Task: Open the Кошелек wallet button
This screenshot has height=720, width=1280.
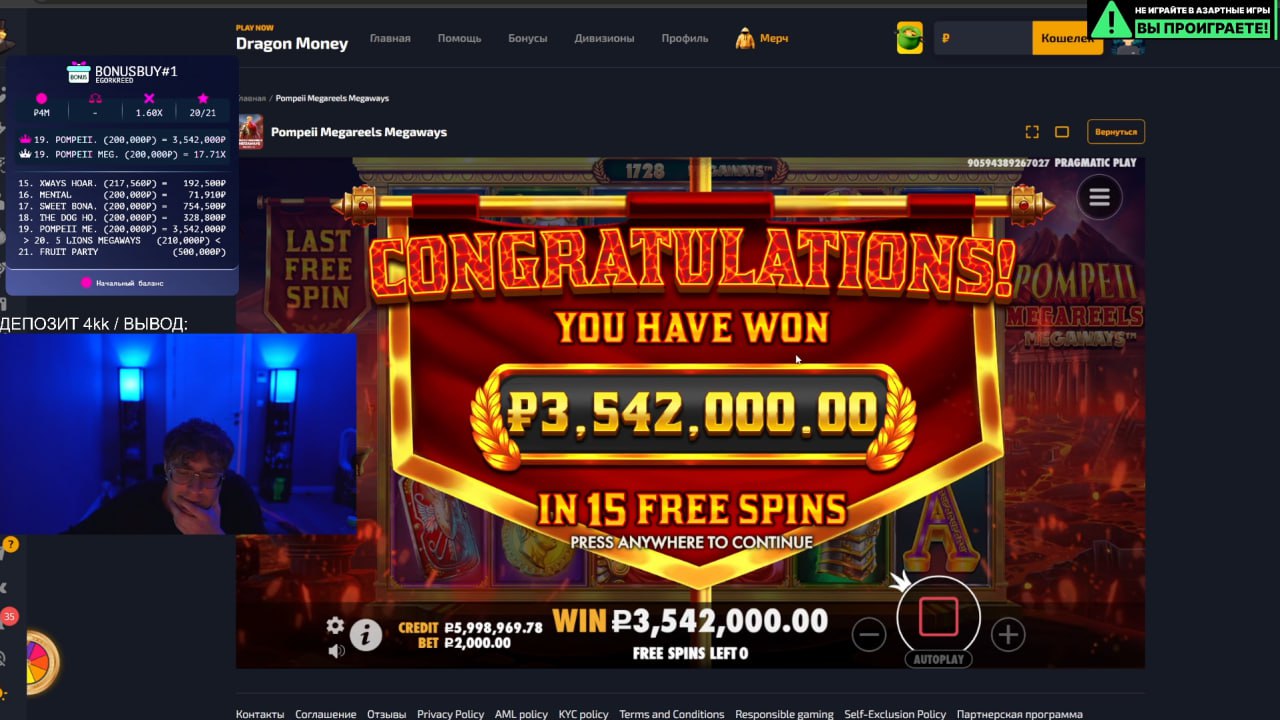Action: click(1066, 38)
